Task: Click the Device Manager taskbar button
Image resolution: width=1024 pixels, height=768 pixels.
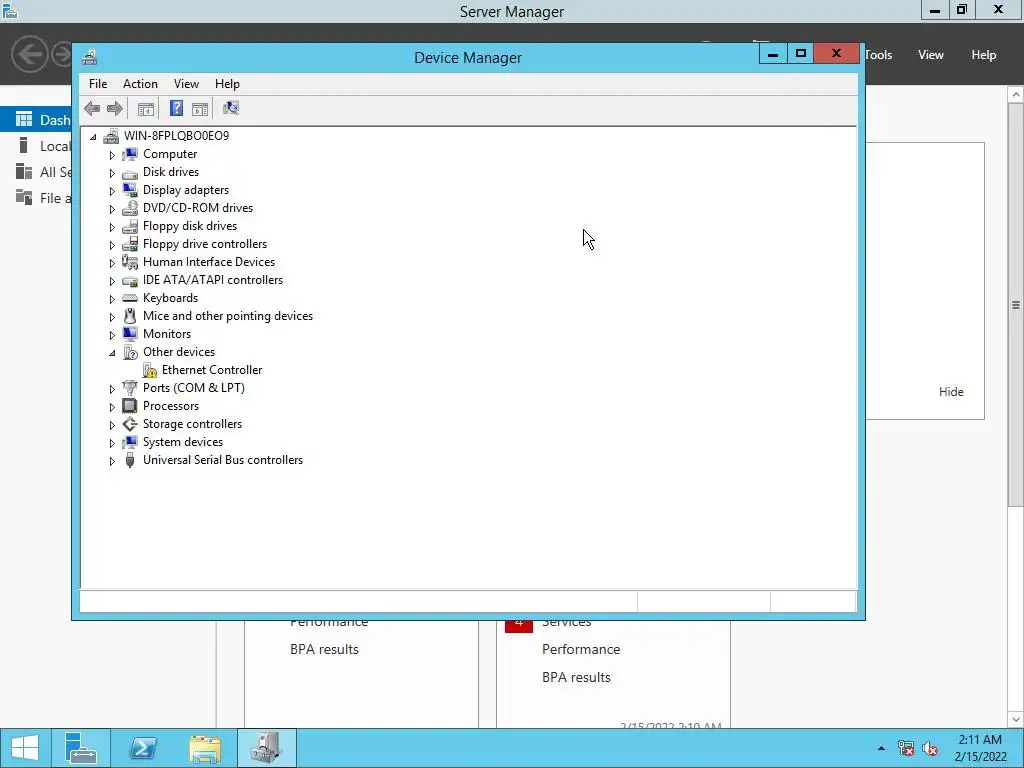Action: point(266,748)
